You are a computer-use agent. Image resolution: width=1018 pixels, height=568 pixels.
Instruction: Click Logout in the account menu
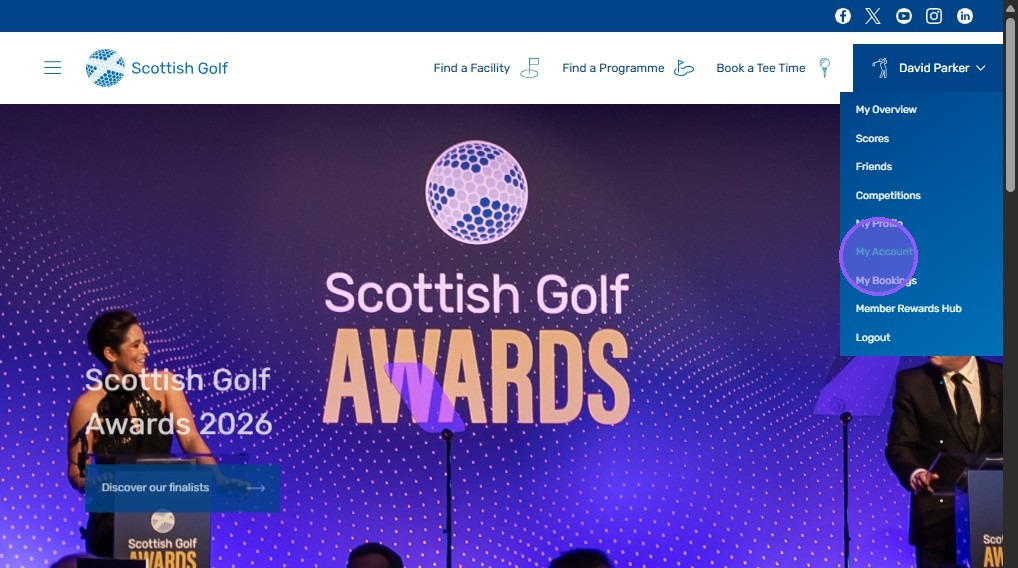point(873,338)
